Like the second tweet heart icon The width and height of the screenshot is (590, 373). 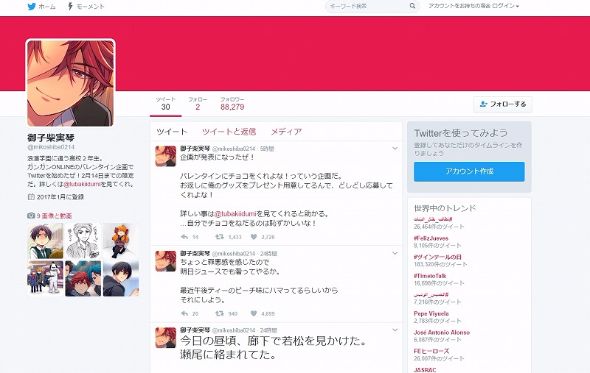coord(254,314)
